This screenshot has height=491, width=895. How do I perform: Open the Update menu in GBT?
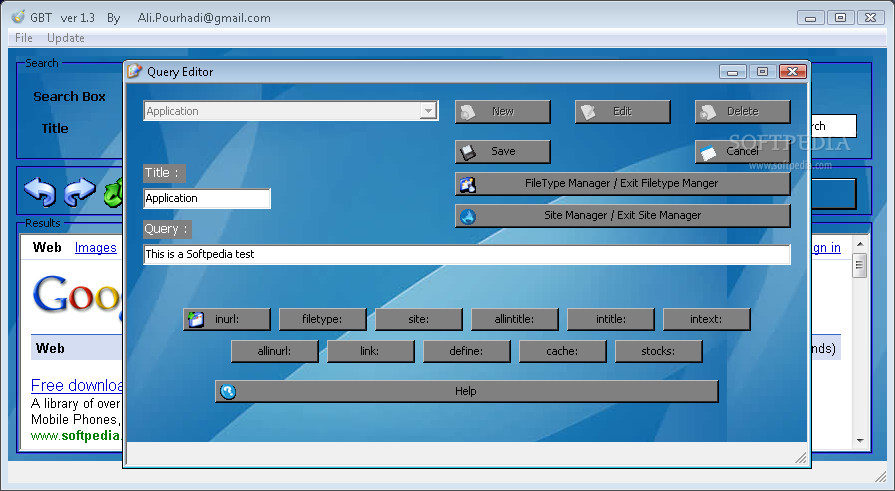[x=66, y=38]
